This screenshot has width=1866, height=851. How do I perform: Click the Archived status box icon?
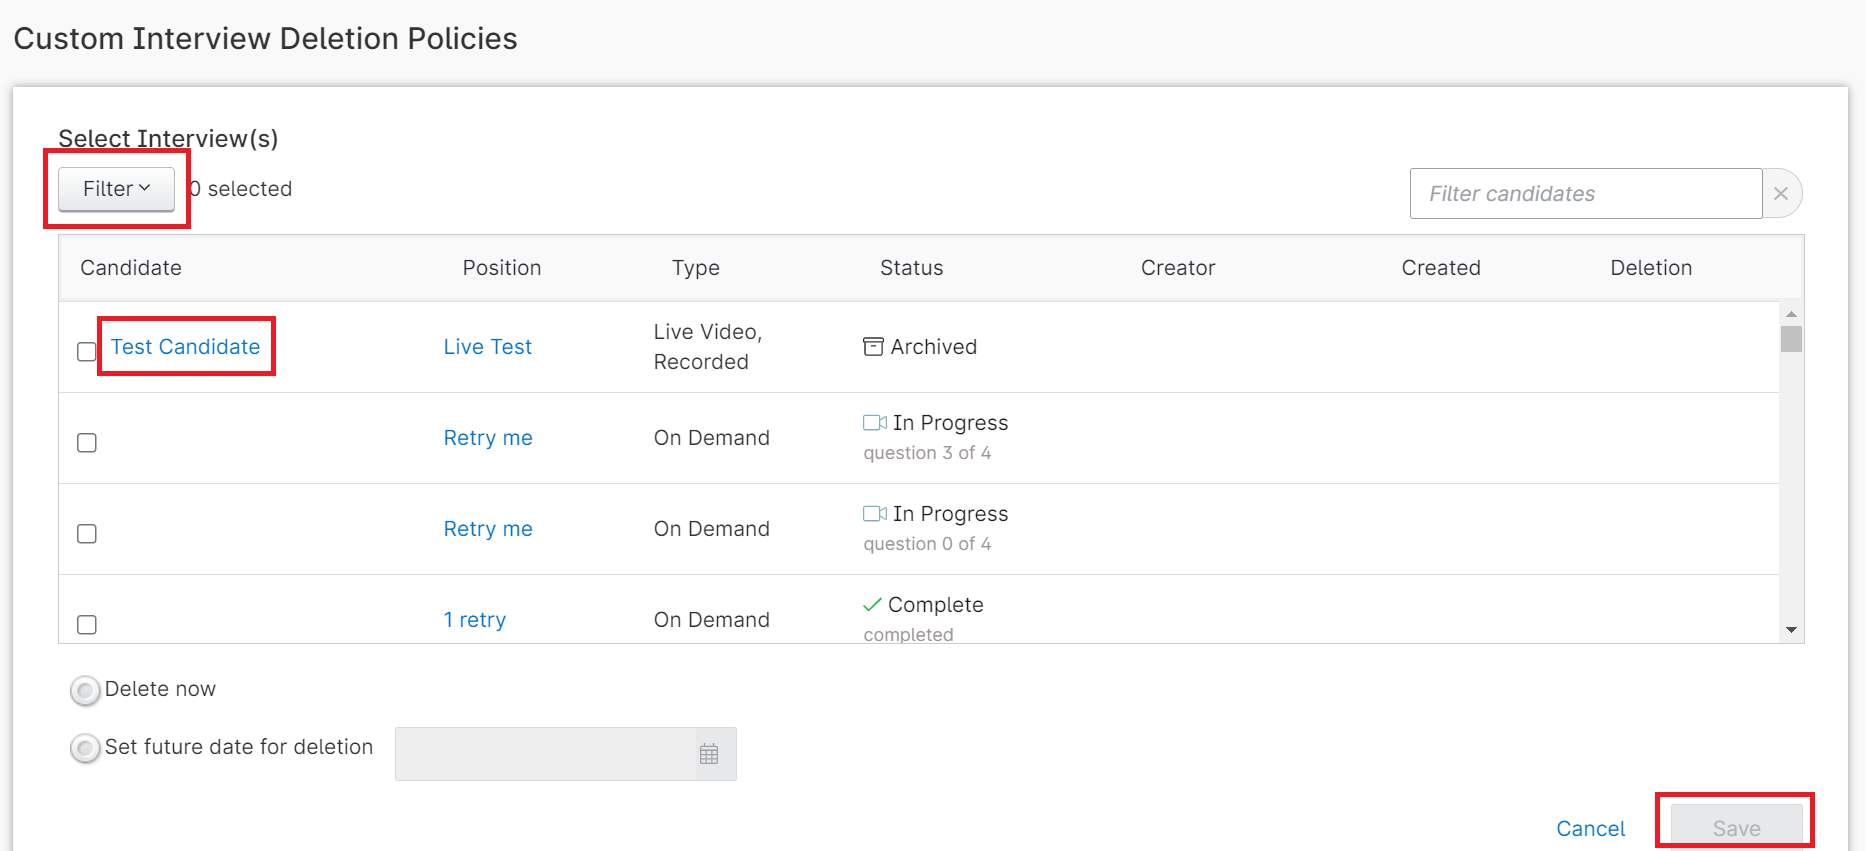[x=873, y=347]
